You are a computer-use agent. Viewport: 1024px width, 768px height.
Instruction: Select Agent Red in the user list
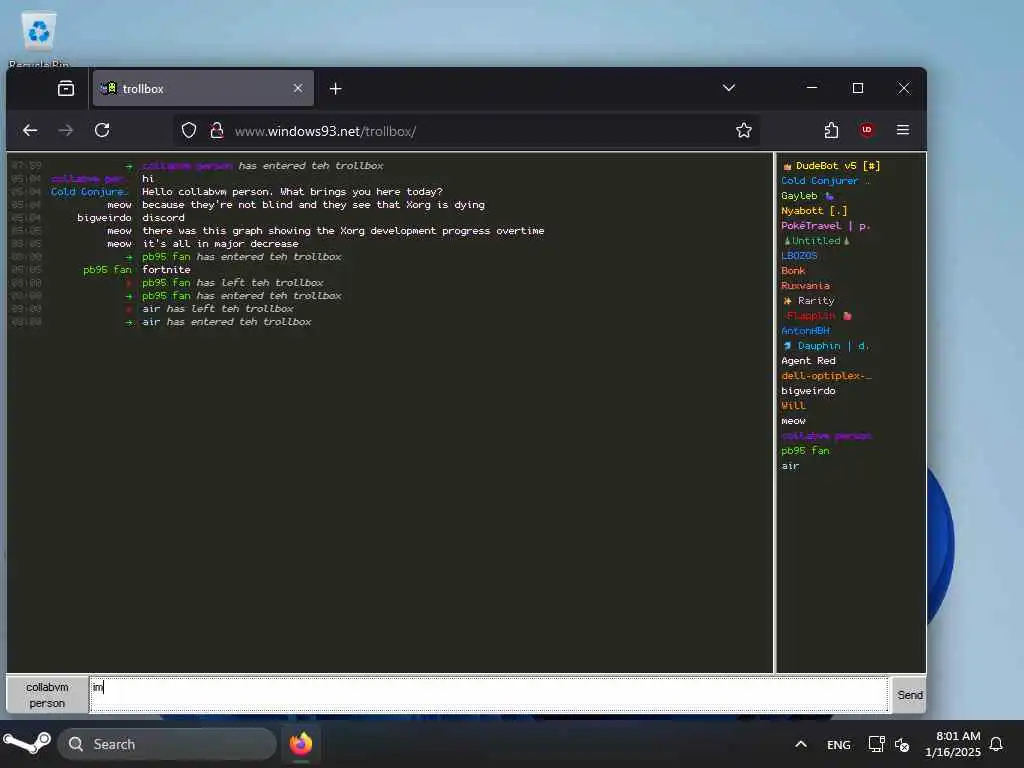(808, 361)
